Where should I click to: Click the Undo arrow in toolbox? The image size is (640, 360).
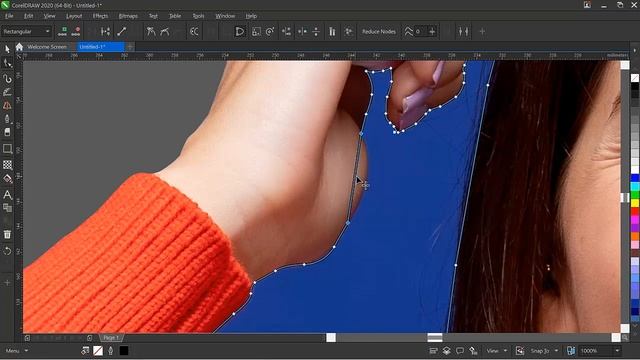click(x=7, y=251)
